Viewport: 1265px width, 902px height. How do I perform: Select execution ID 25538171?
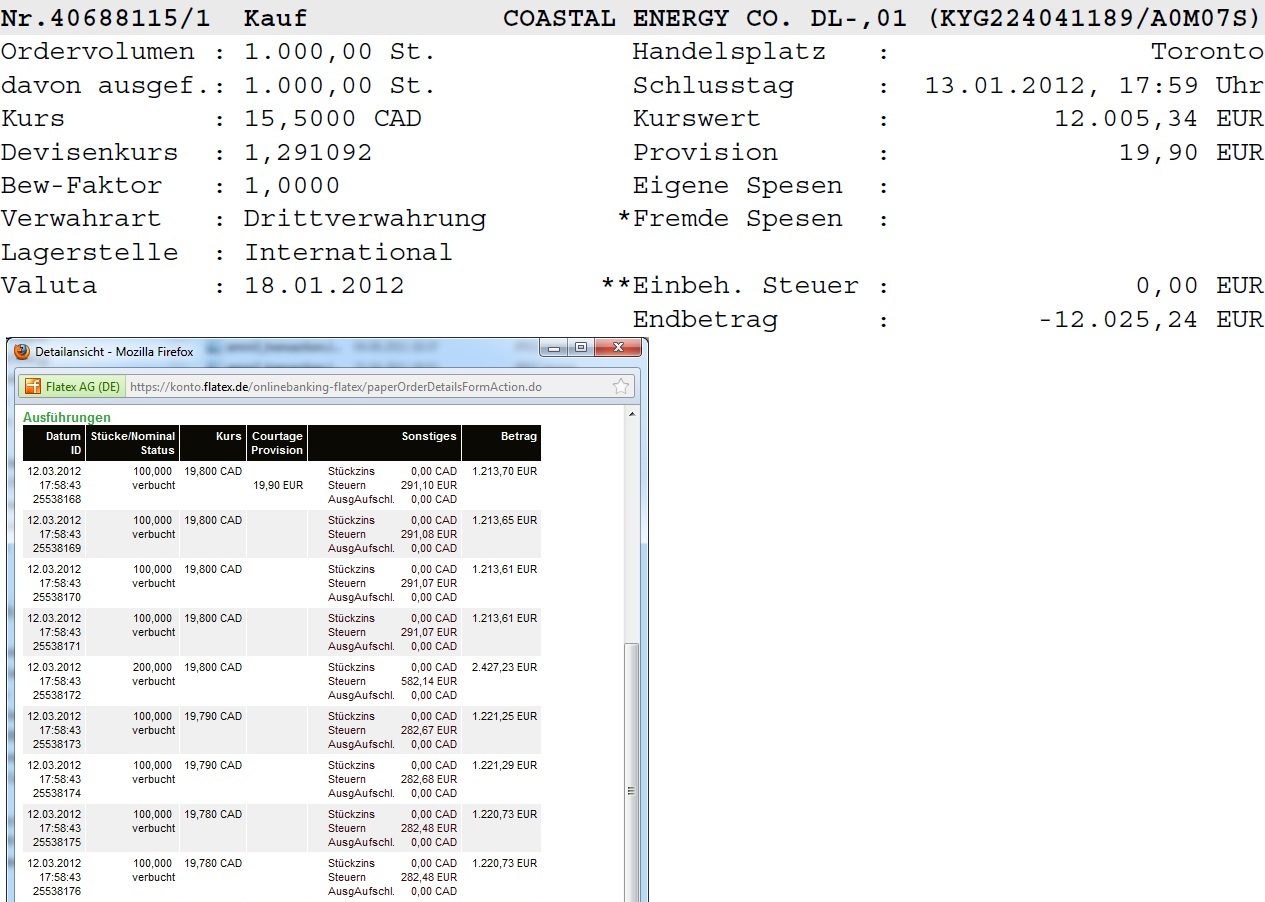[57, 646]
